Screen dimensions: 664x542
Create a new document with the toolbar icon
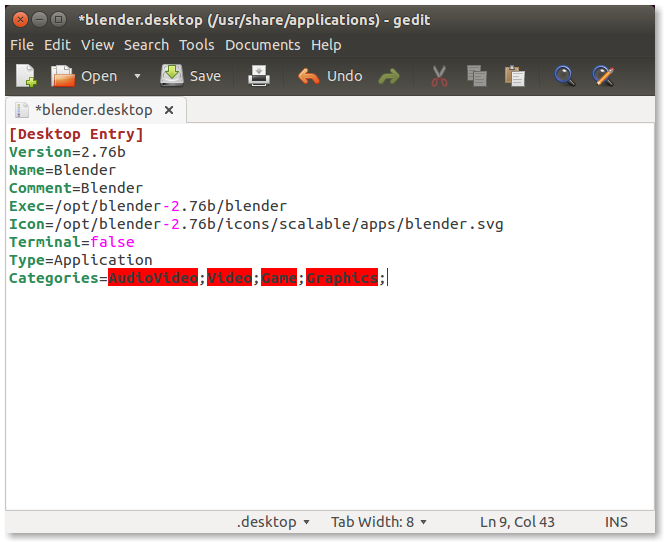pos(26,76)
